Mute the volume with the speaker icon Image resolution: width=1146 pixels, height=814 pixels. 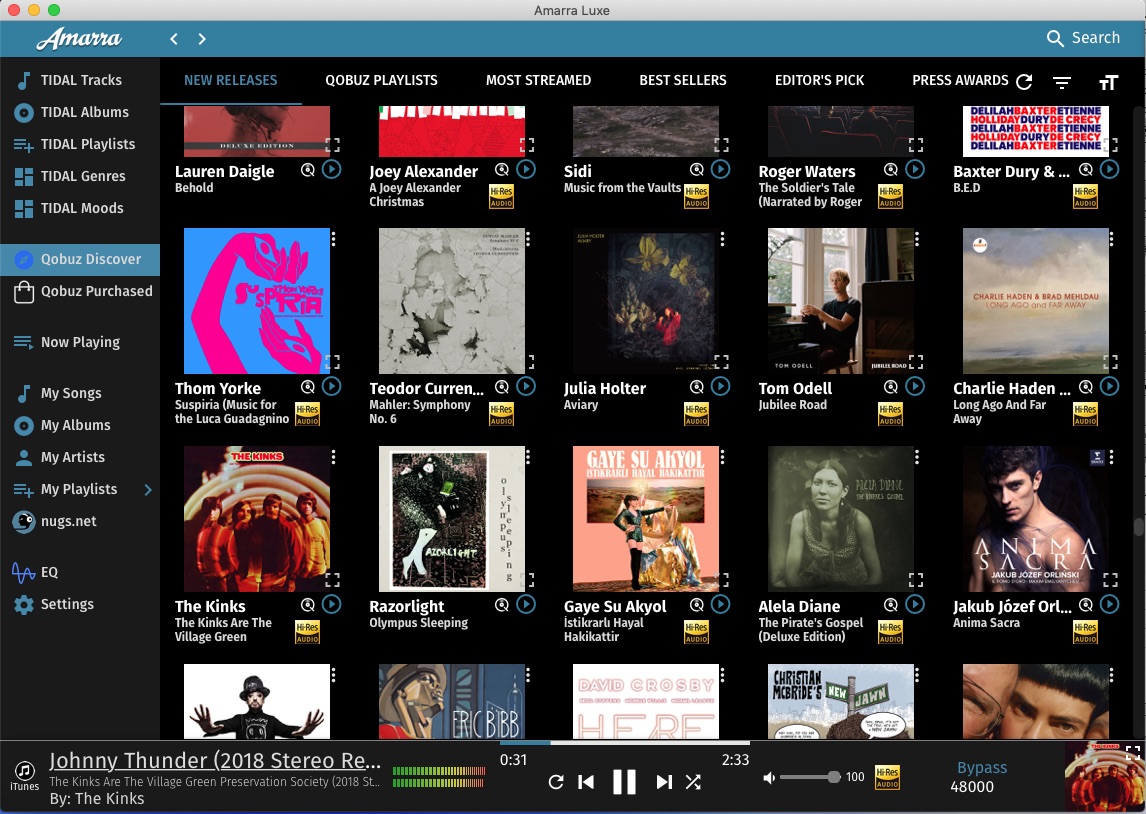click(769, 777)
